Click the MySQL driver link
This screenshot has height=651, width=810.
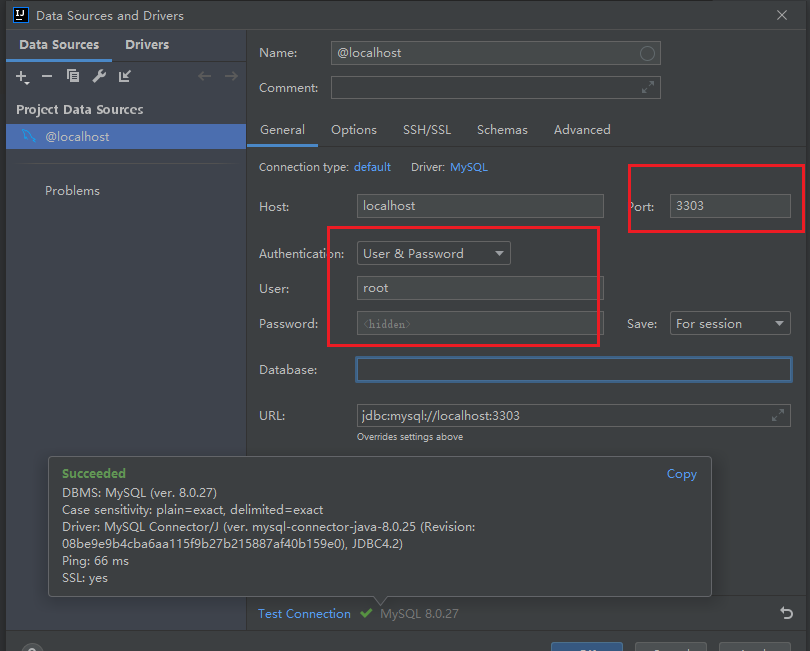pos(469,167)
